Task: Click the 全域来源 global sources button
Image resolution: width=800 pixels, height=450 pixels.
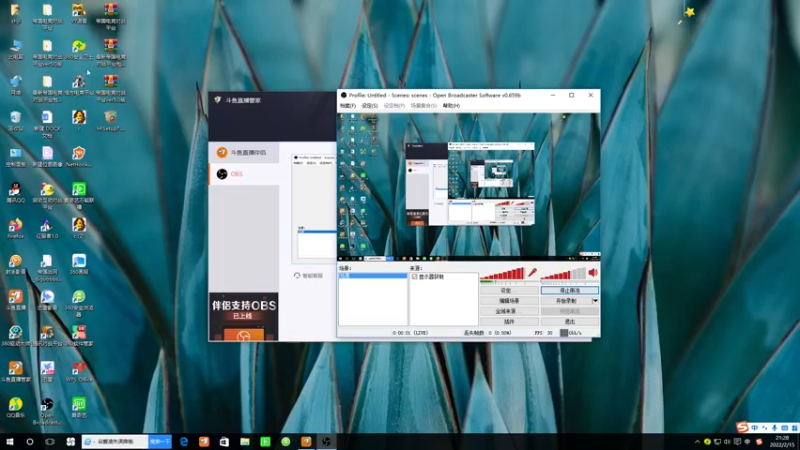Action: point(509,311)
